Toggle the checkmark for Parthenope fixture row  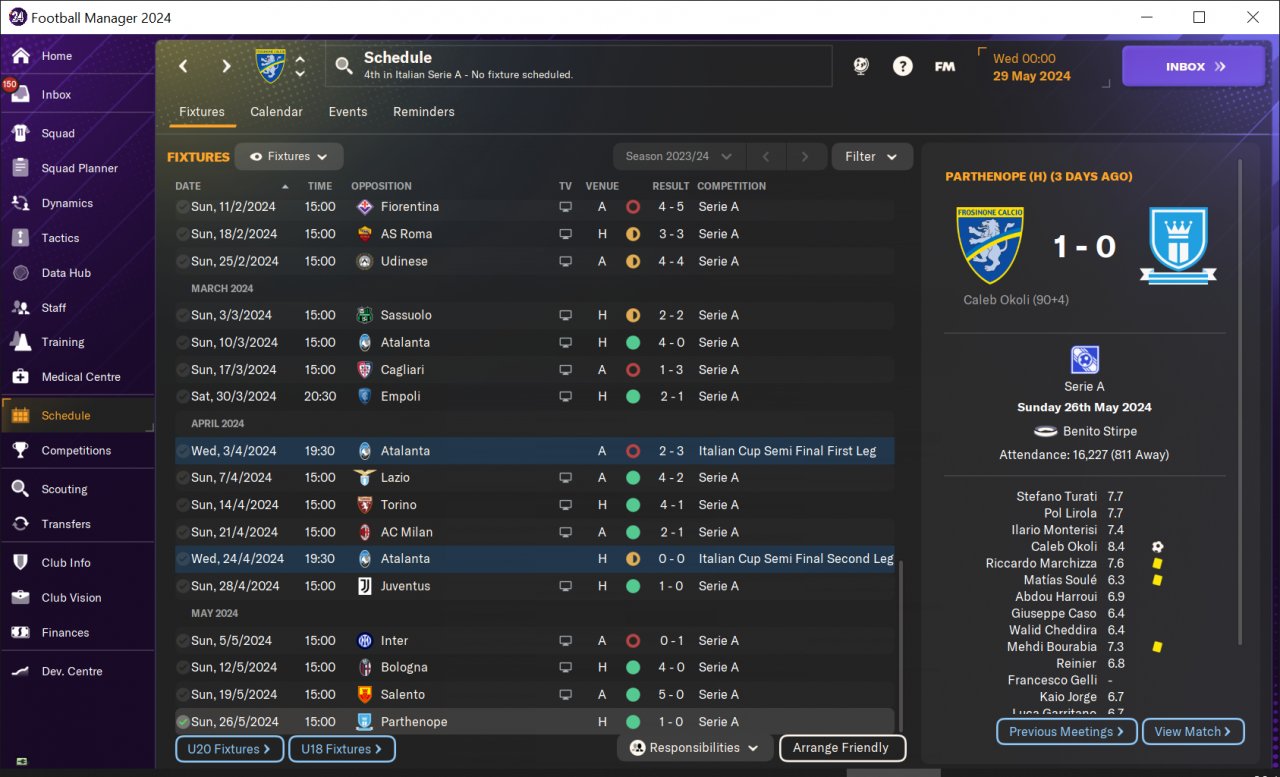point(182,722)
